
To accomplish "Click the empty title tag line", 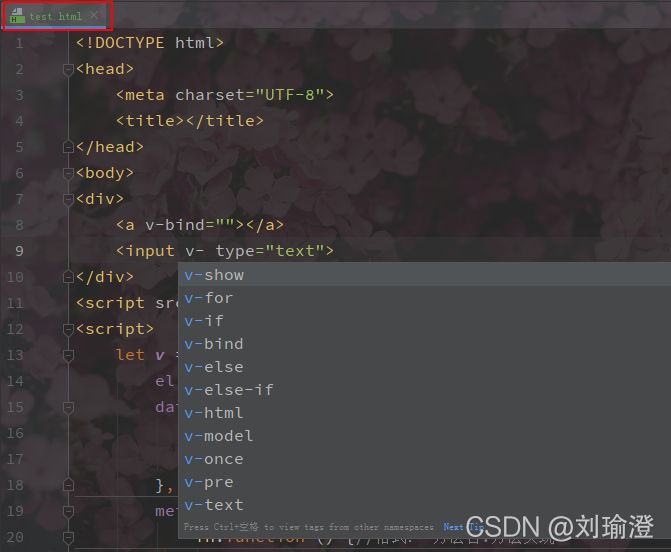I will click(x=190, y=121).
